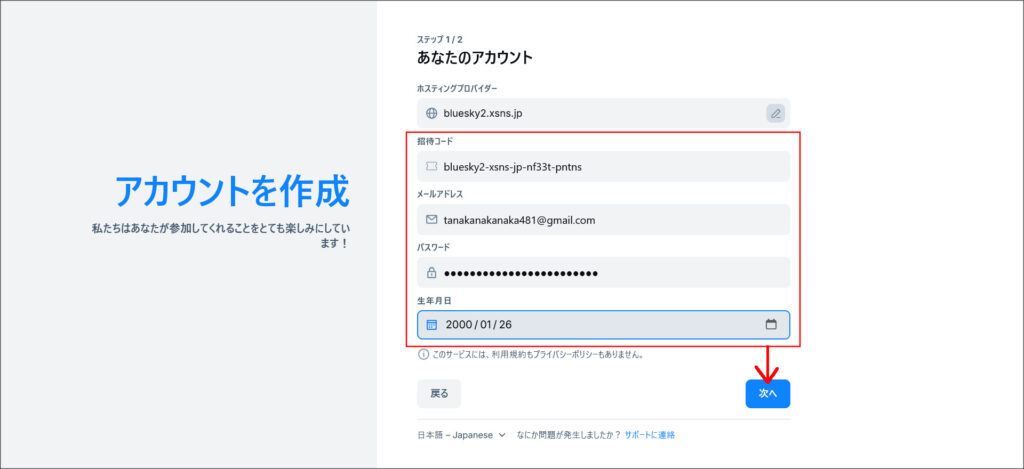Click the globe icon beside bluesky2.xsns.jp

(x=431, y=113)
